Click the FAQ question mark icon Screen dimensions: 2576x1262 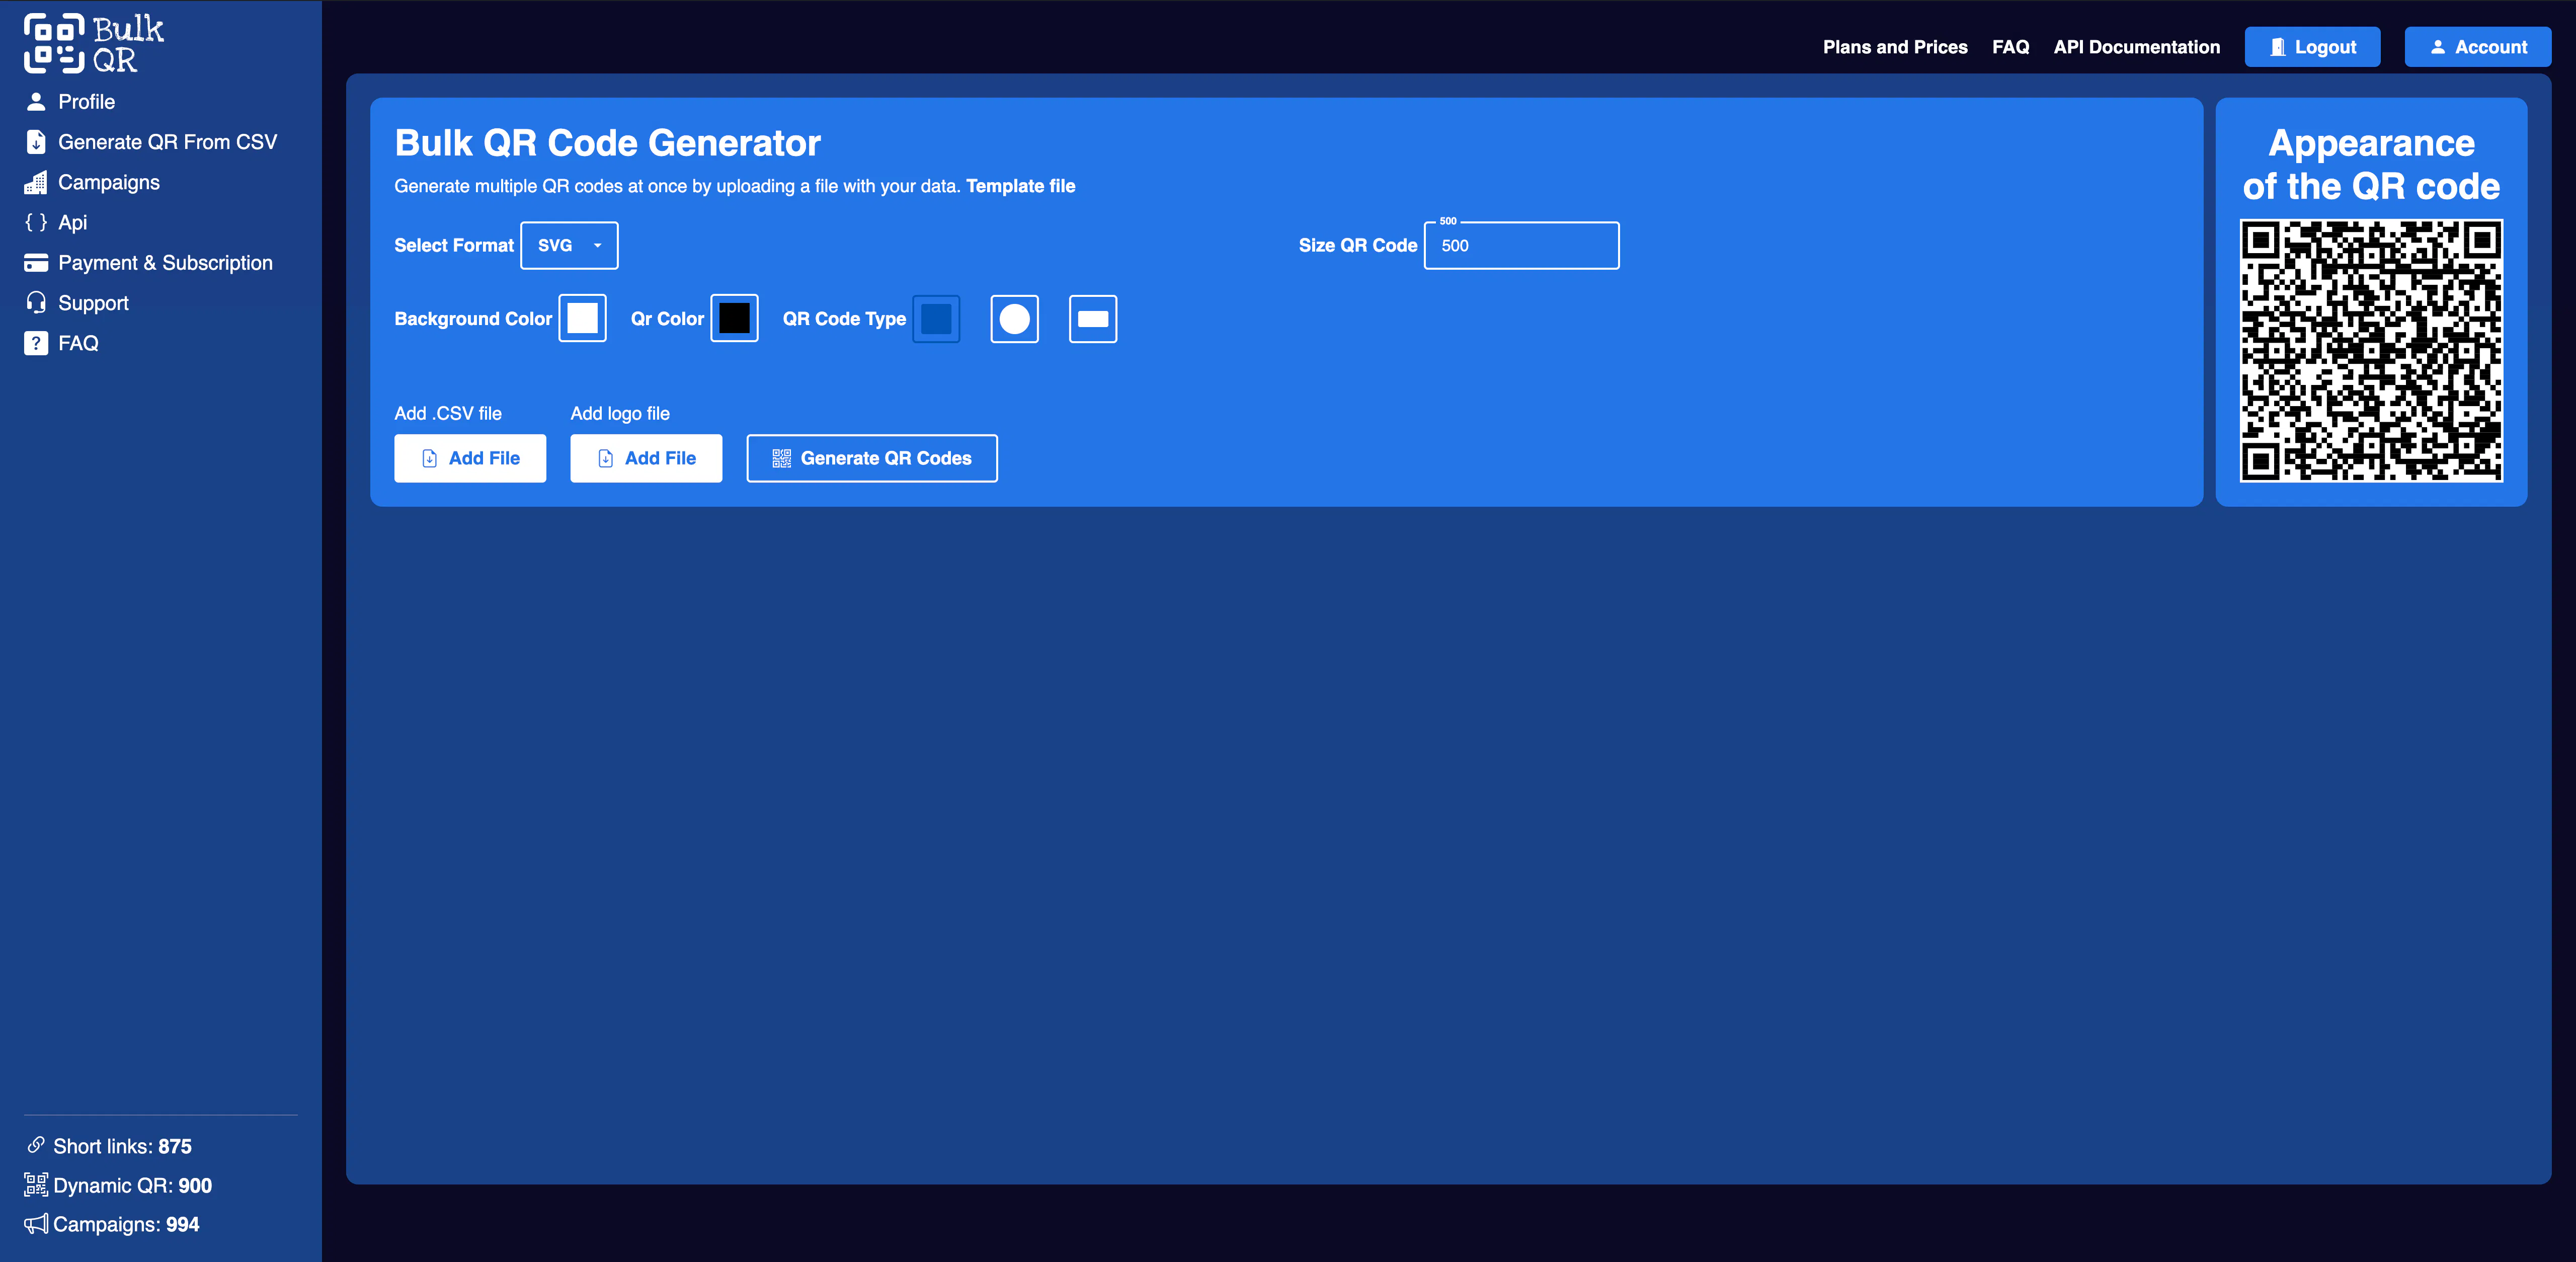coord(36,343)
